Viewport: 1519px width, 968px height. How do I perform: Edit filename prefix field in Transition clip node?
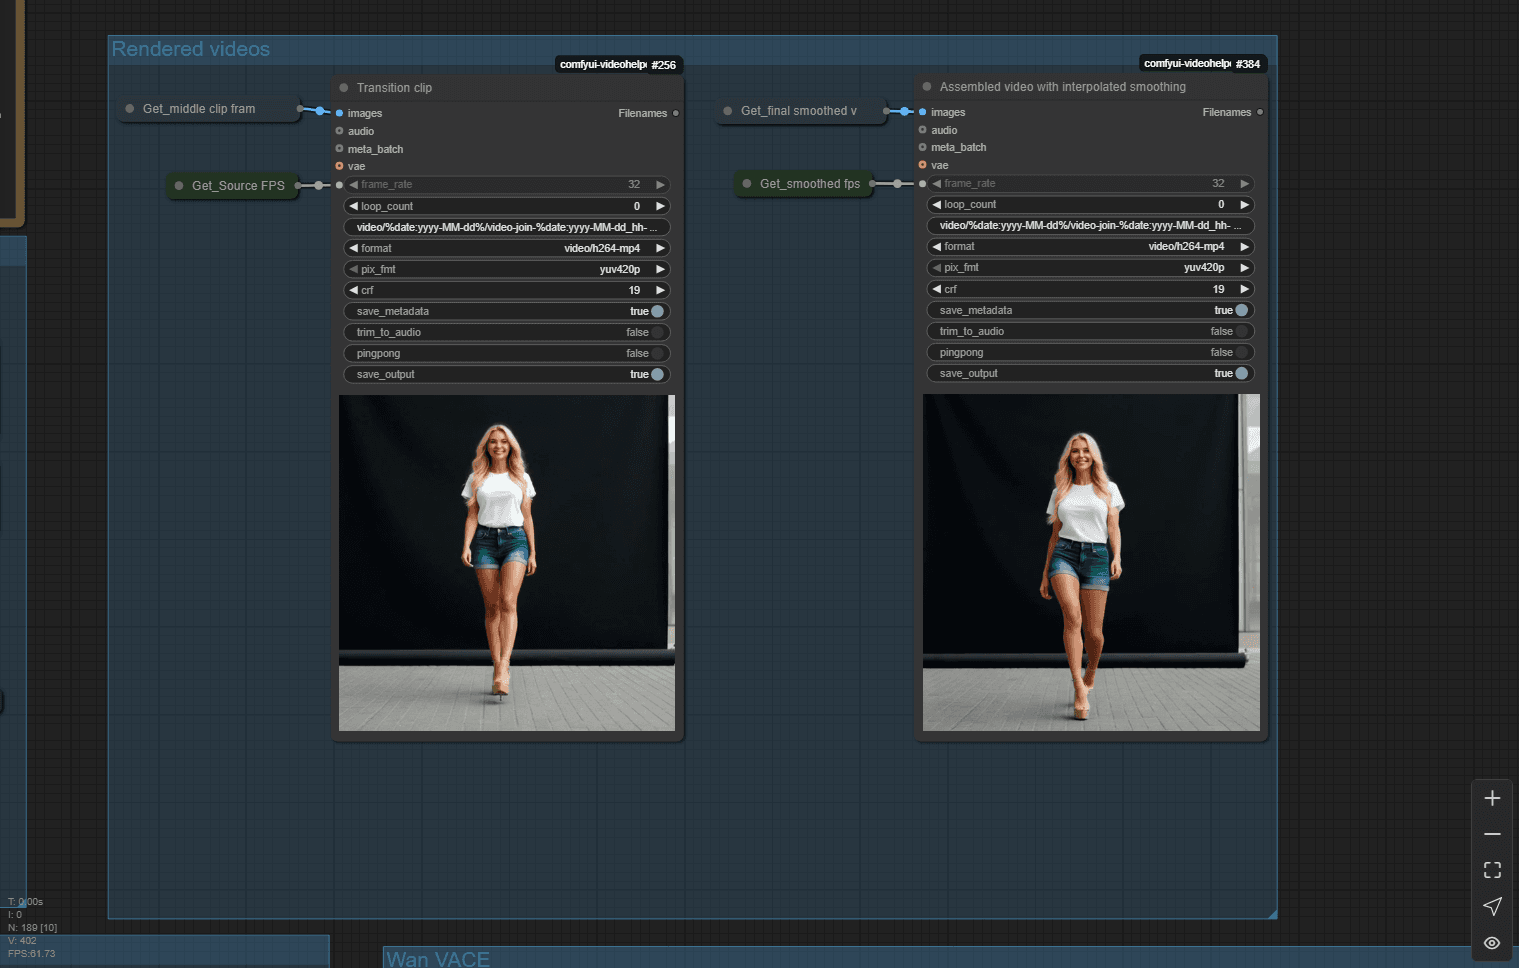[507, 228]
